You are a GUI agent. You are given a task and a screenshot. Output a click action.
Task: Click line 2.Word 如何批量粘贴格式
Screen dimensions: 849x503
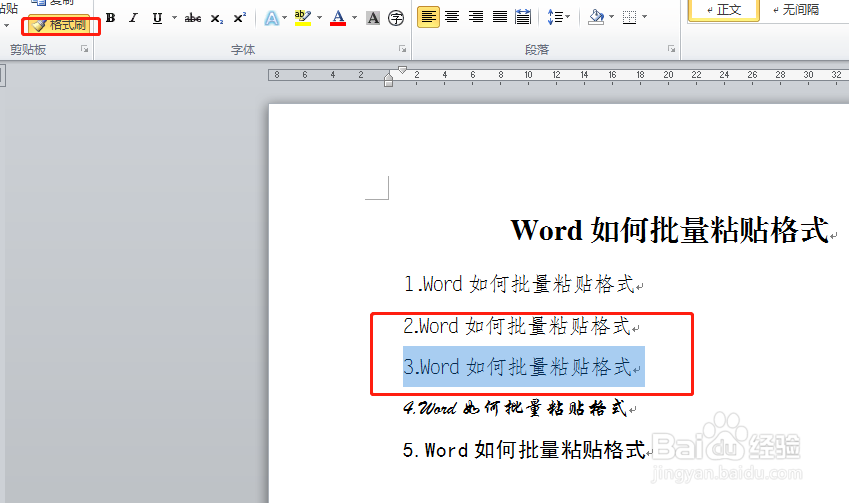click(x=517, y=326)
